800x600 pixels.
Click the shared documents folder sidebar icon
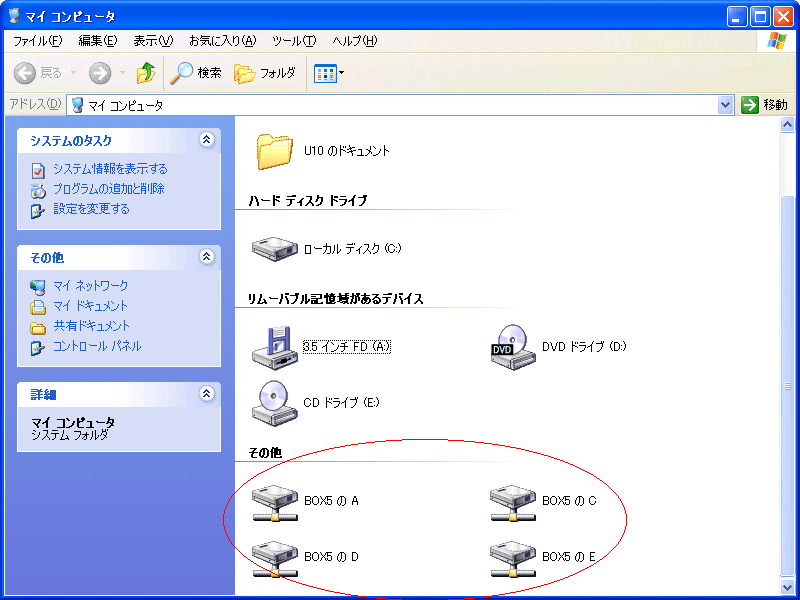pyautogui.click(x=38, y=328)
